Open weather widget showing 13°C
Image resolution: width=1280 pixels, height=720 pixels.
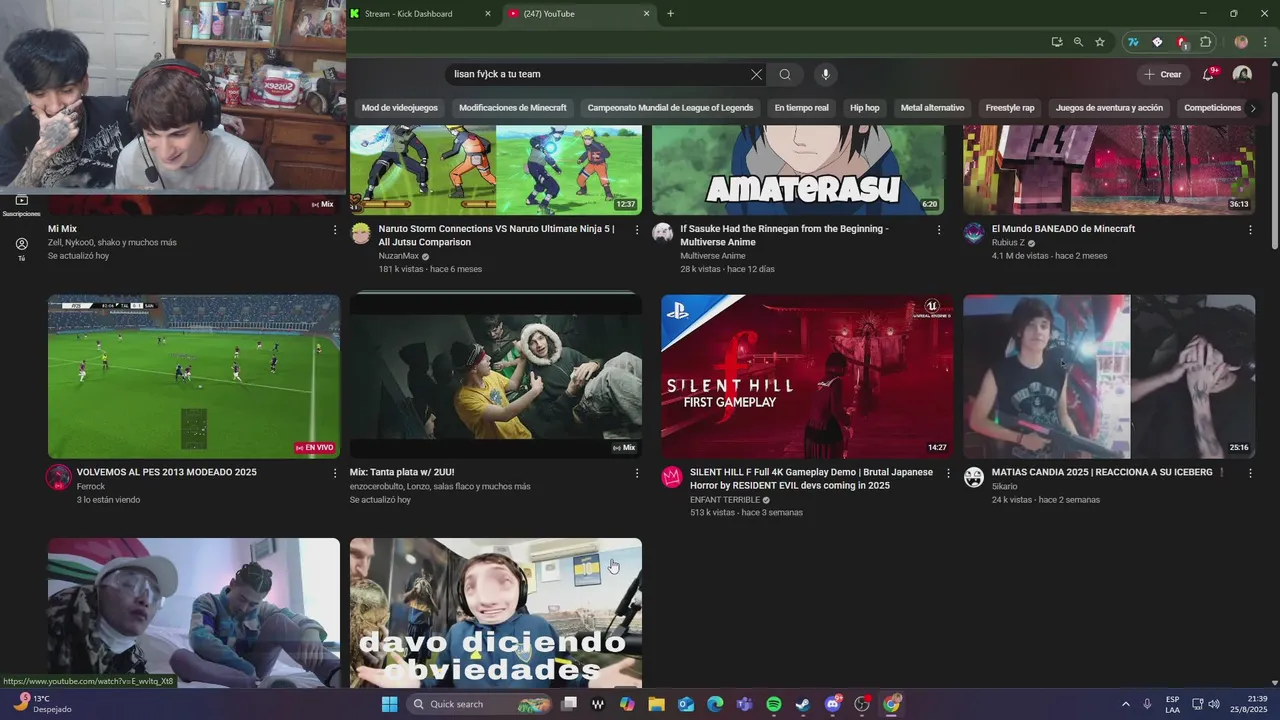tap(42, 704)
